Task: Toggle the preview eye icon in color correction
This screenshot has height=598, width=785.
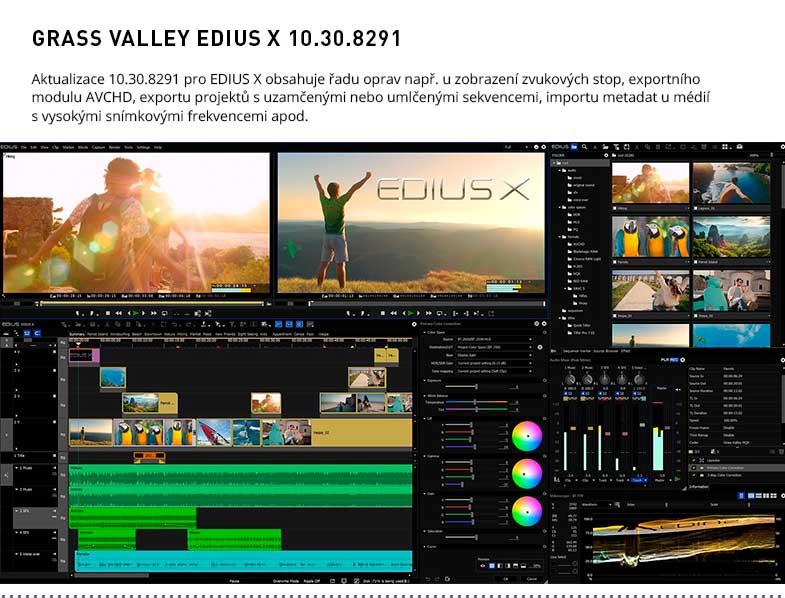Action: point(483,565)
